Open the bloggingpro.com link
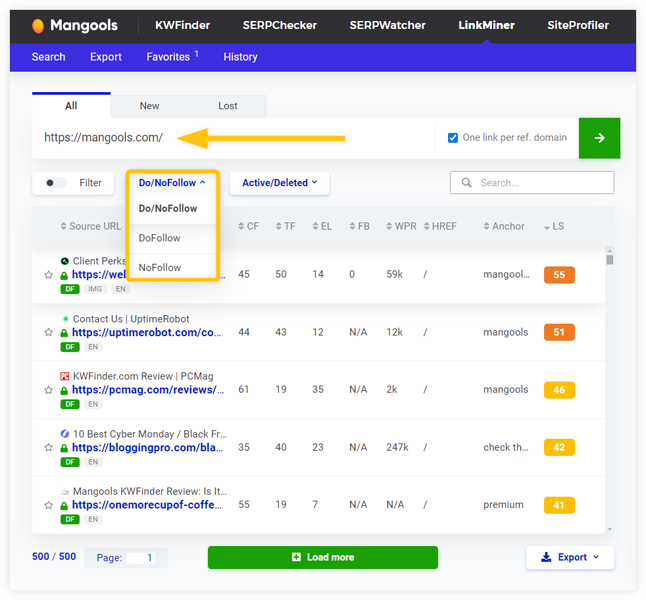Image resolution: width=646 pixels, height=600 pixels. (x=148, y=447)
